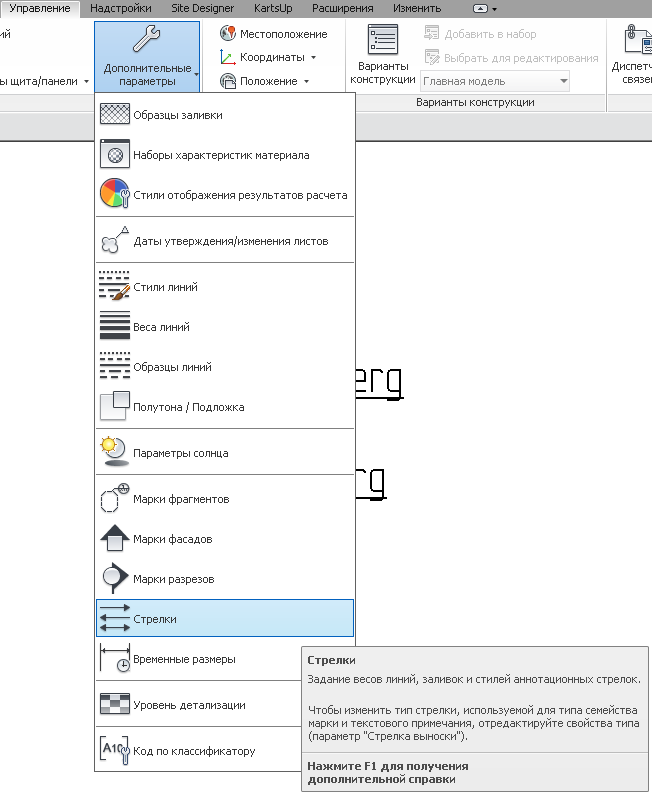Open Код по классификатору icon

[x=115, y=749]
